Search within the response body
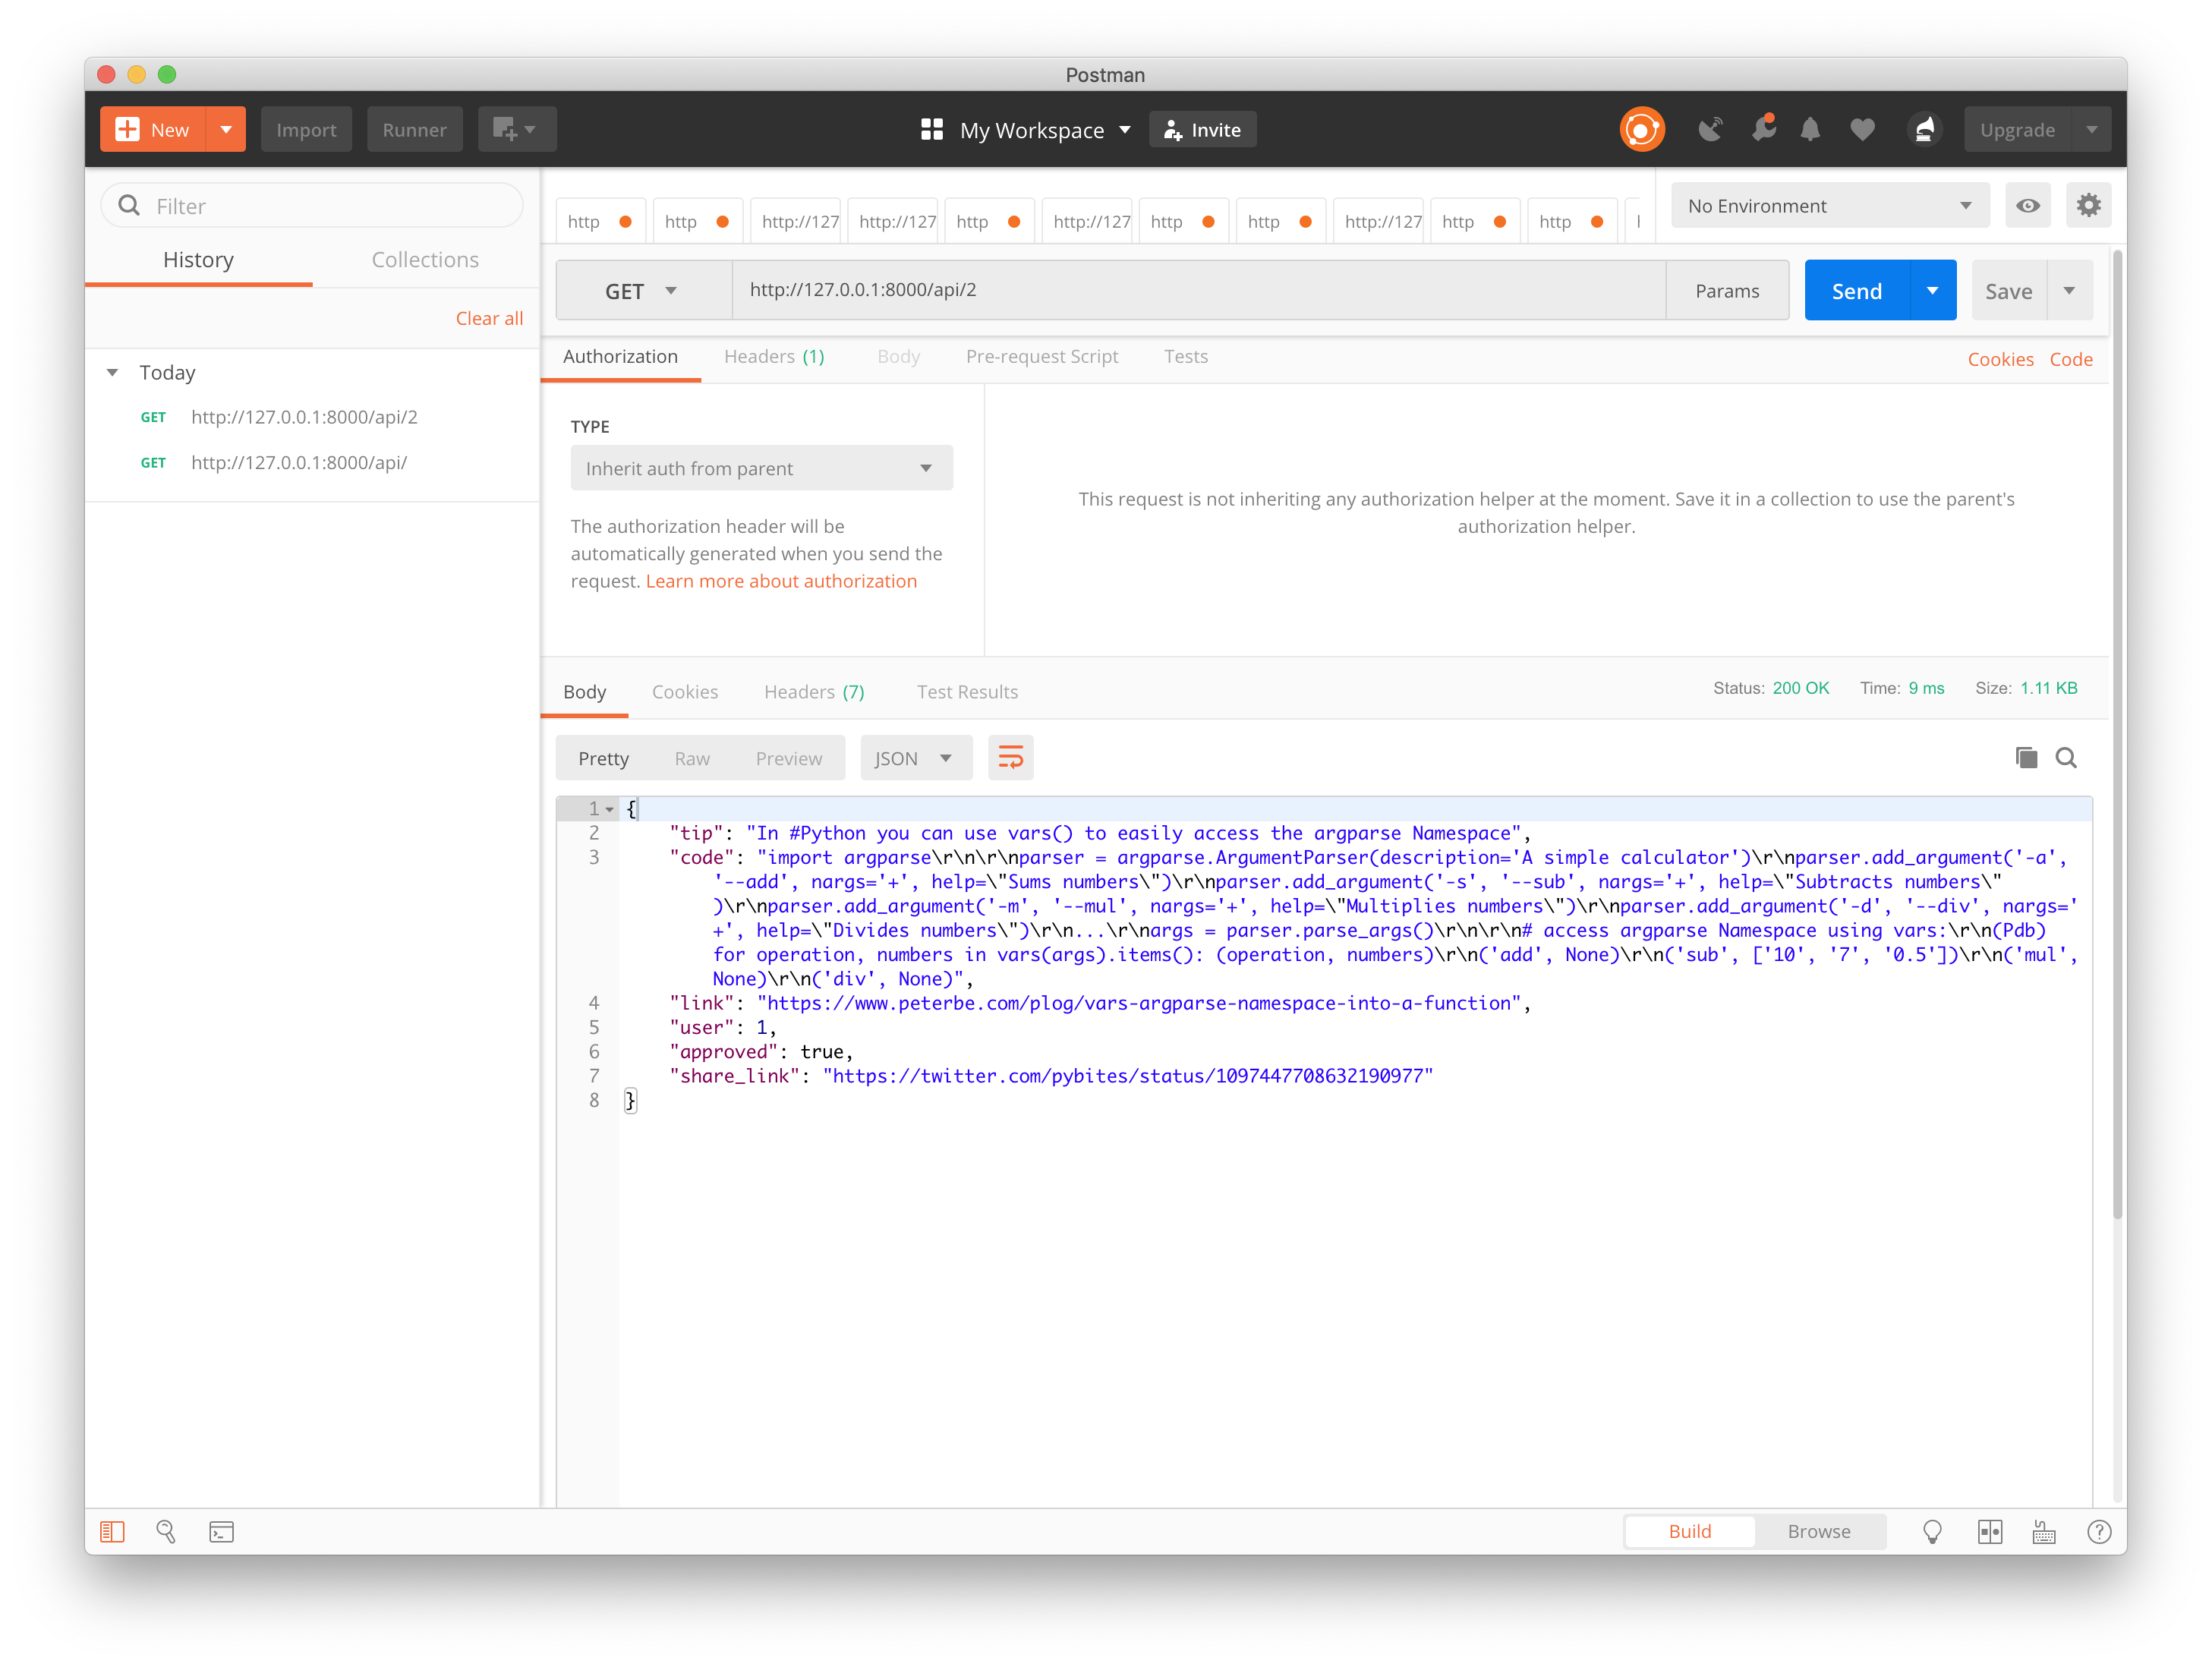The image size is (2212, 1667). [x=2066, y=758]
